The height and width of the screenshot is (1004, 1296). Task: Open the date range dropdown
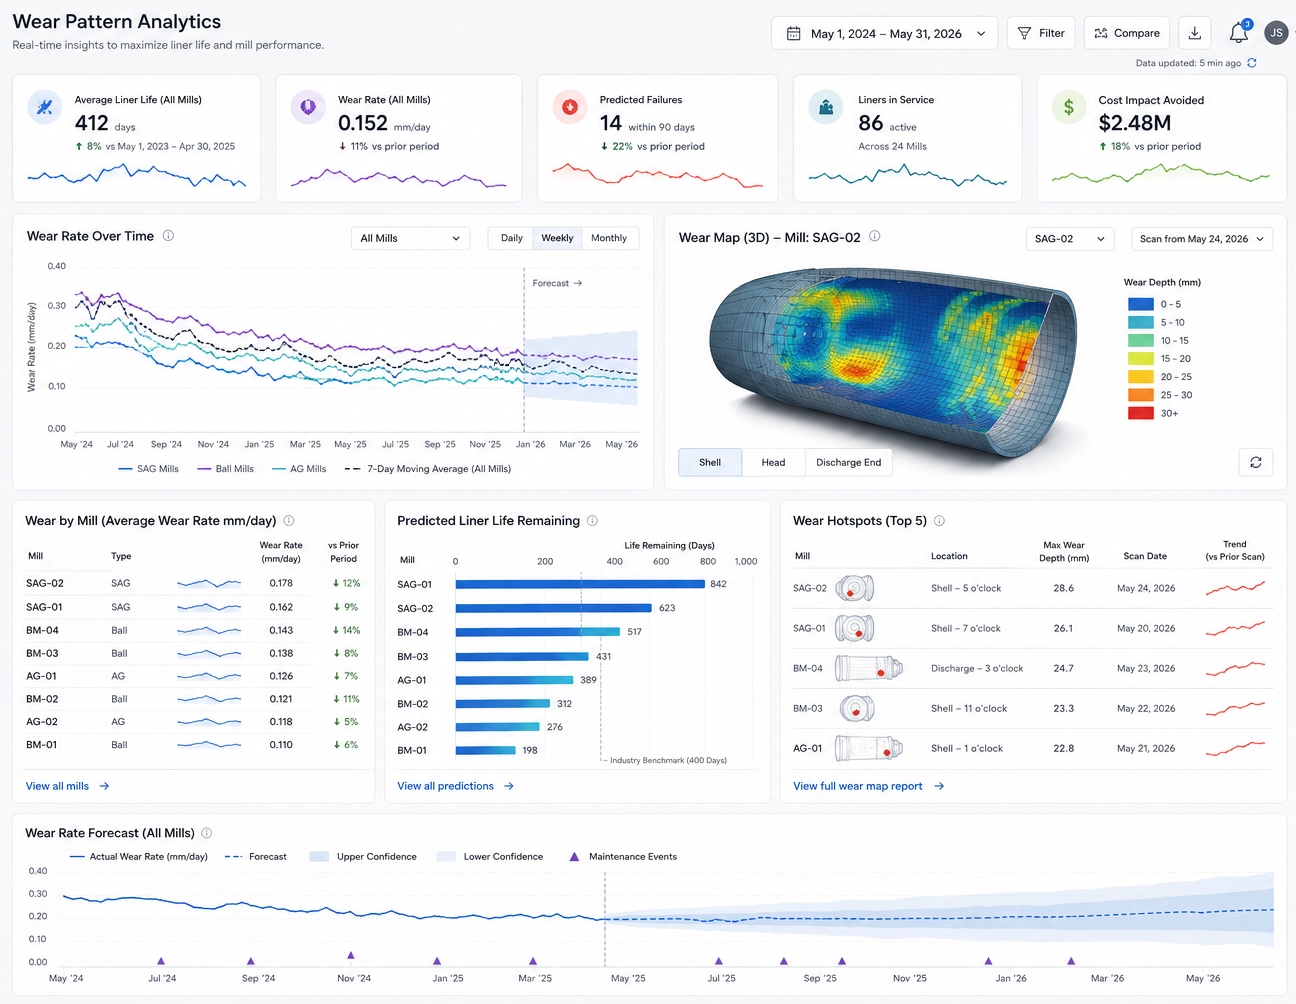point(885,33)
